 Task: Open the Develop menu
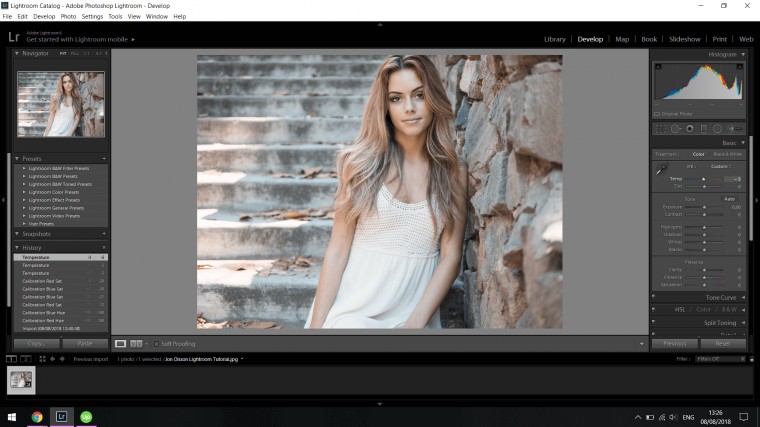(x=44, y=16)
